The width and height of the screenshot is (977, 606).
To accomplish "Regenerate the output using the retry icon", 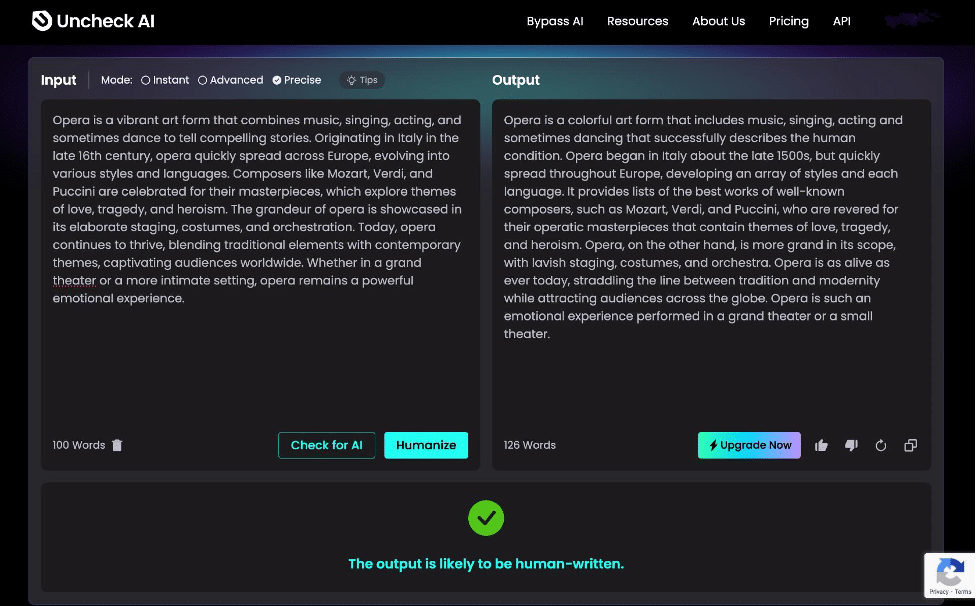I will click(881, 445).
